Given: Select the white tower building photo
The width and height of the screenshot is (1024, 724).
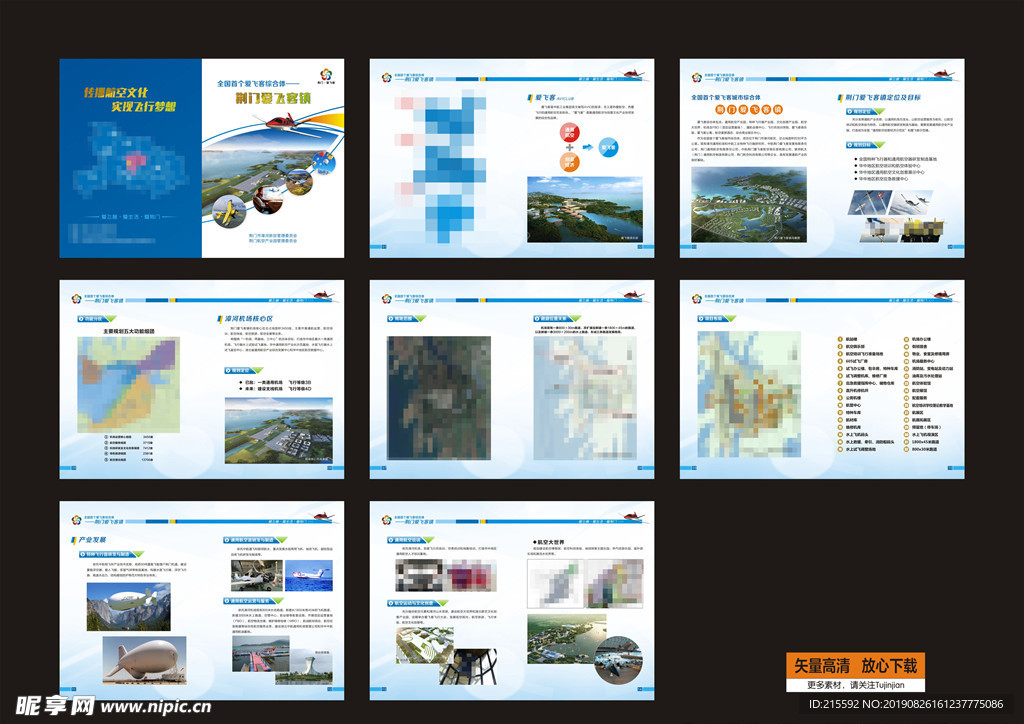Looking at the screenshot, I should (304, 667).
